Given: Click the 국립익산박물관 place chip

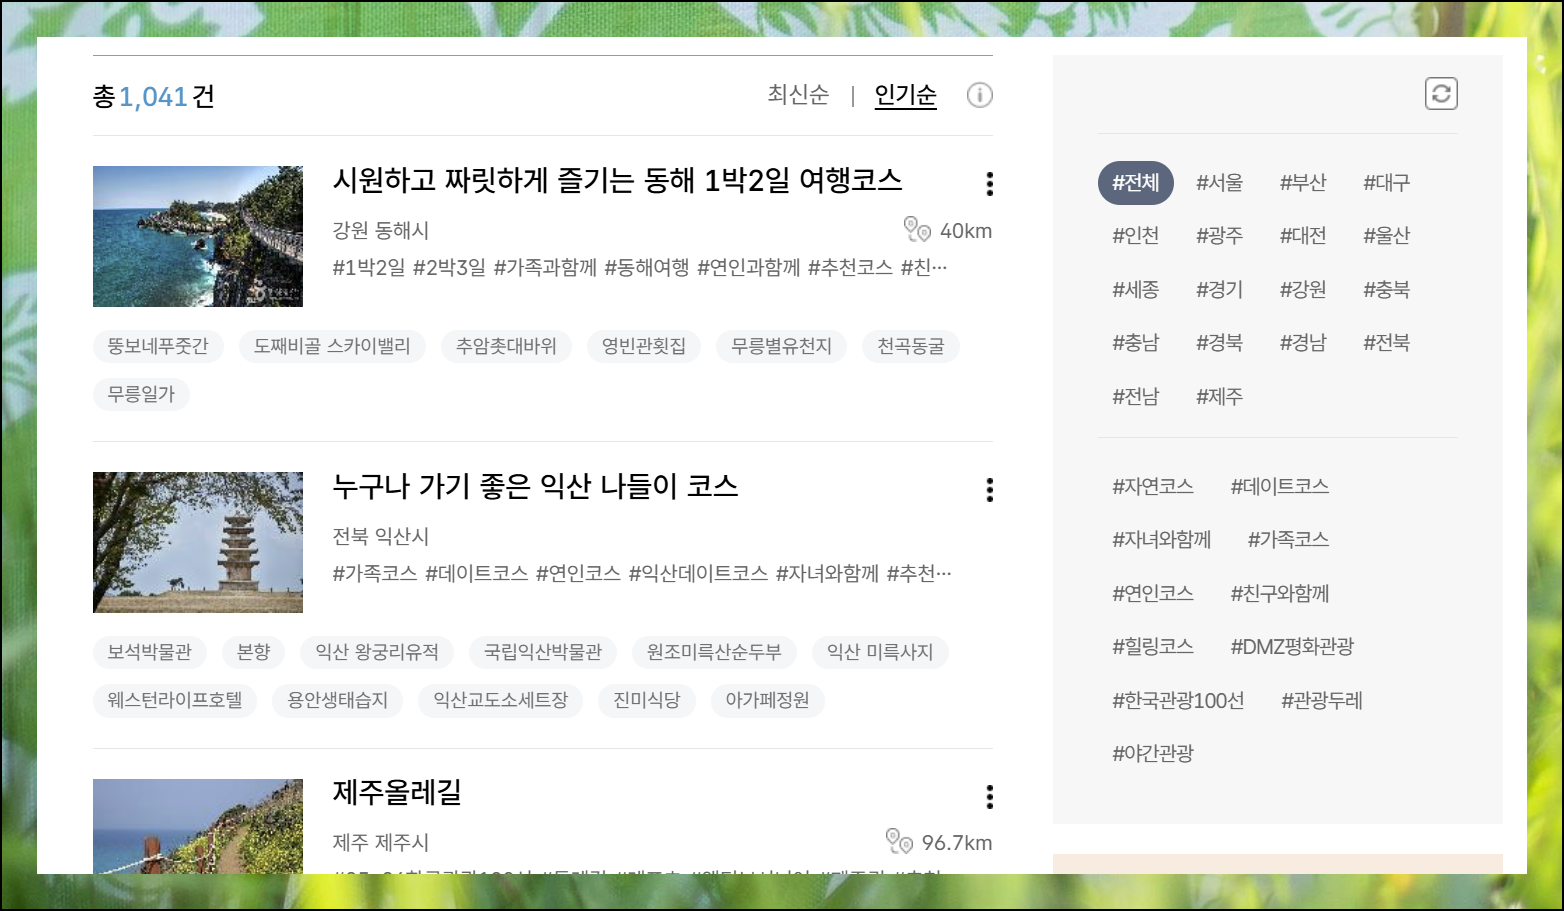Looking at the screenshot, I should click(543, 652).
